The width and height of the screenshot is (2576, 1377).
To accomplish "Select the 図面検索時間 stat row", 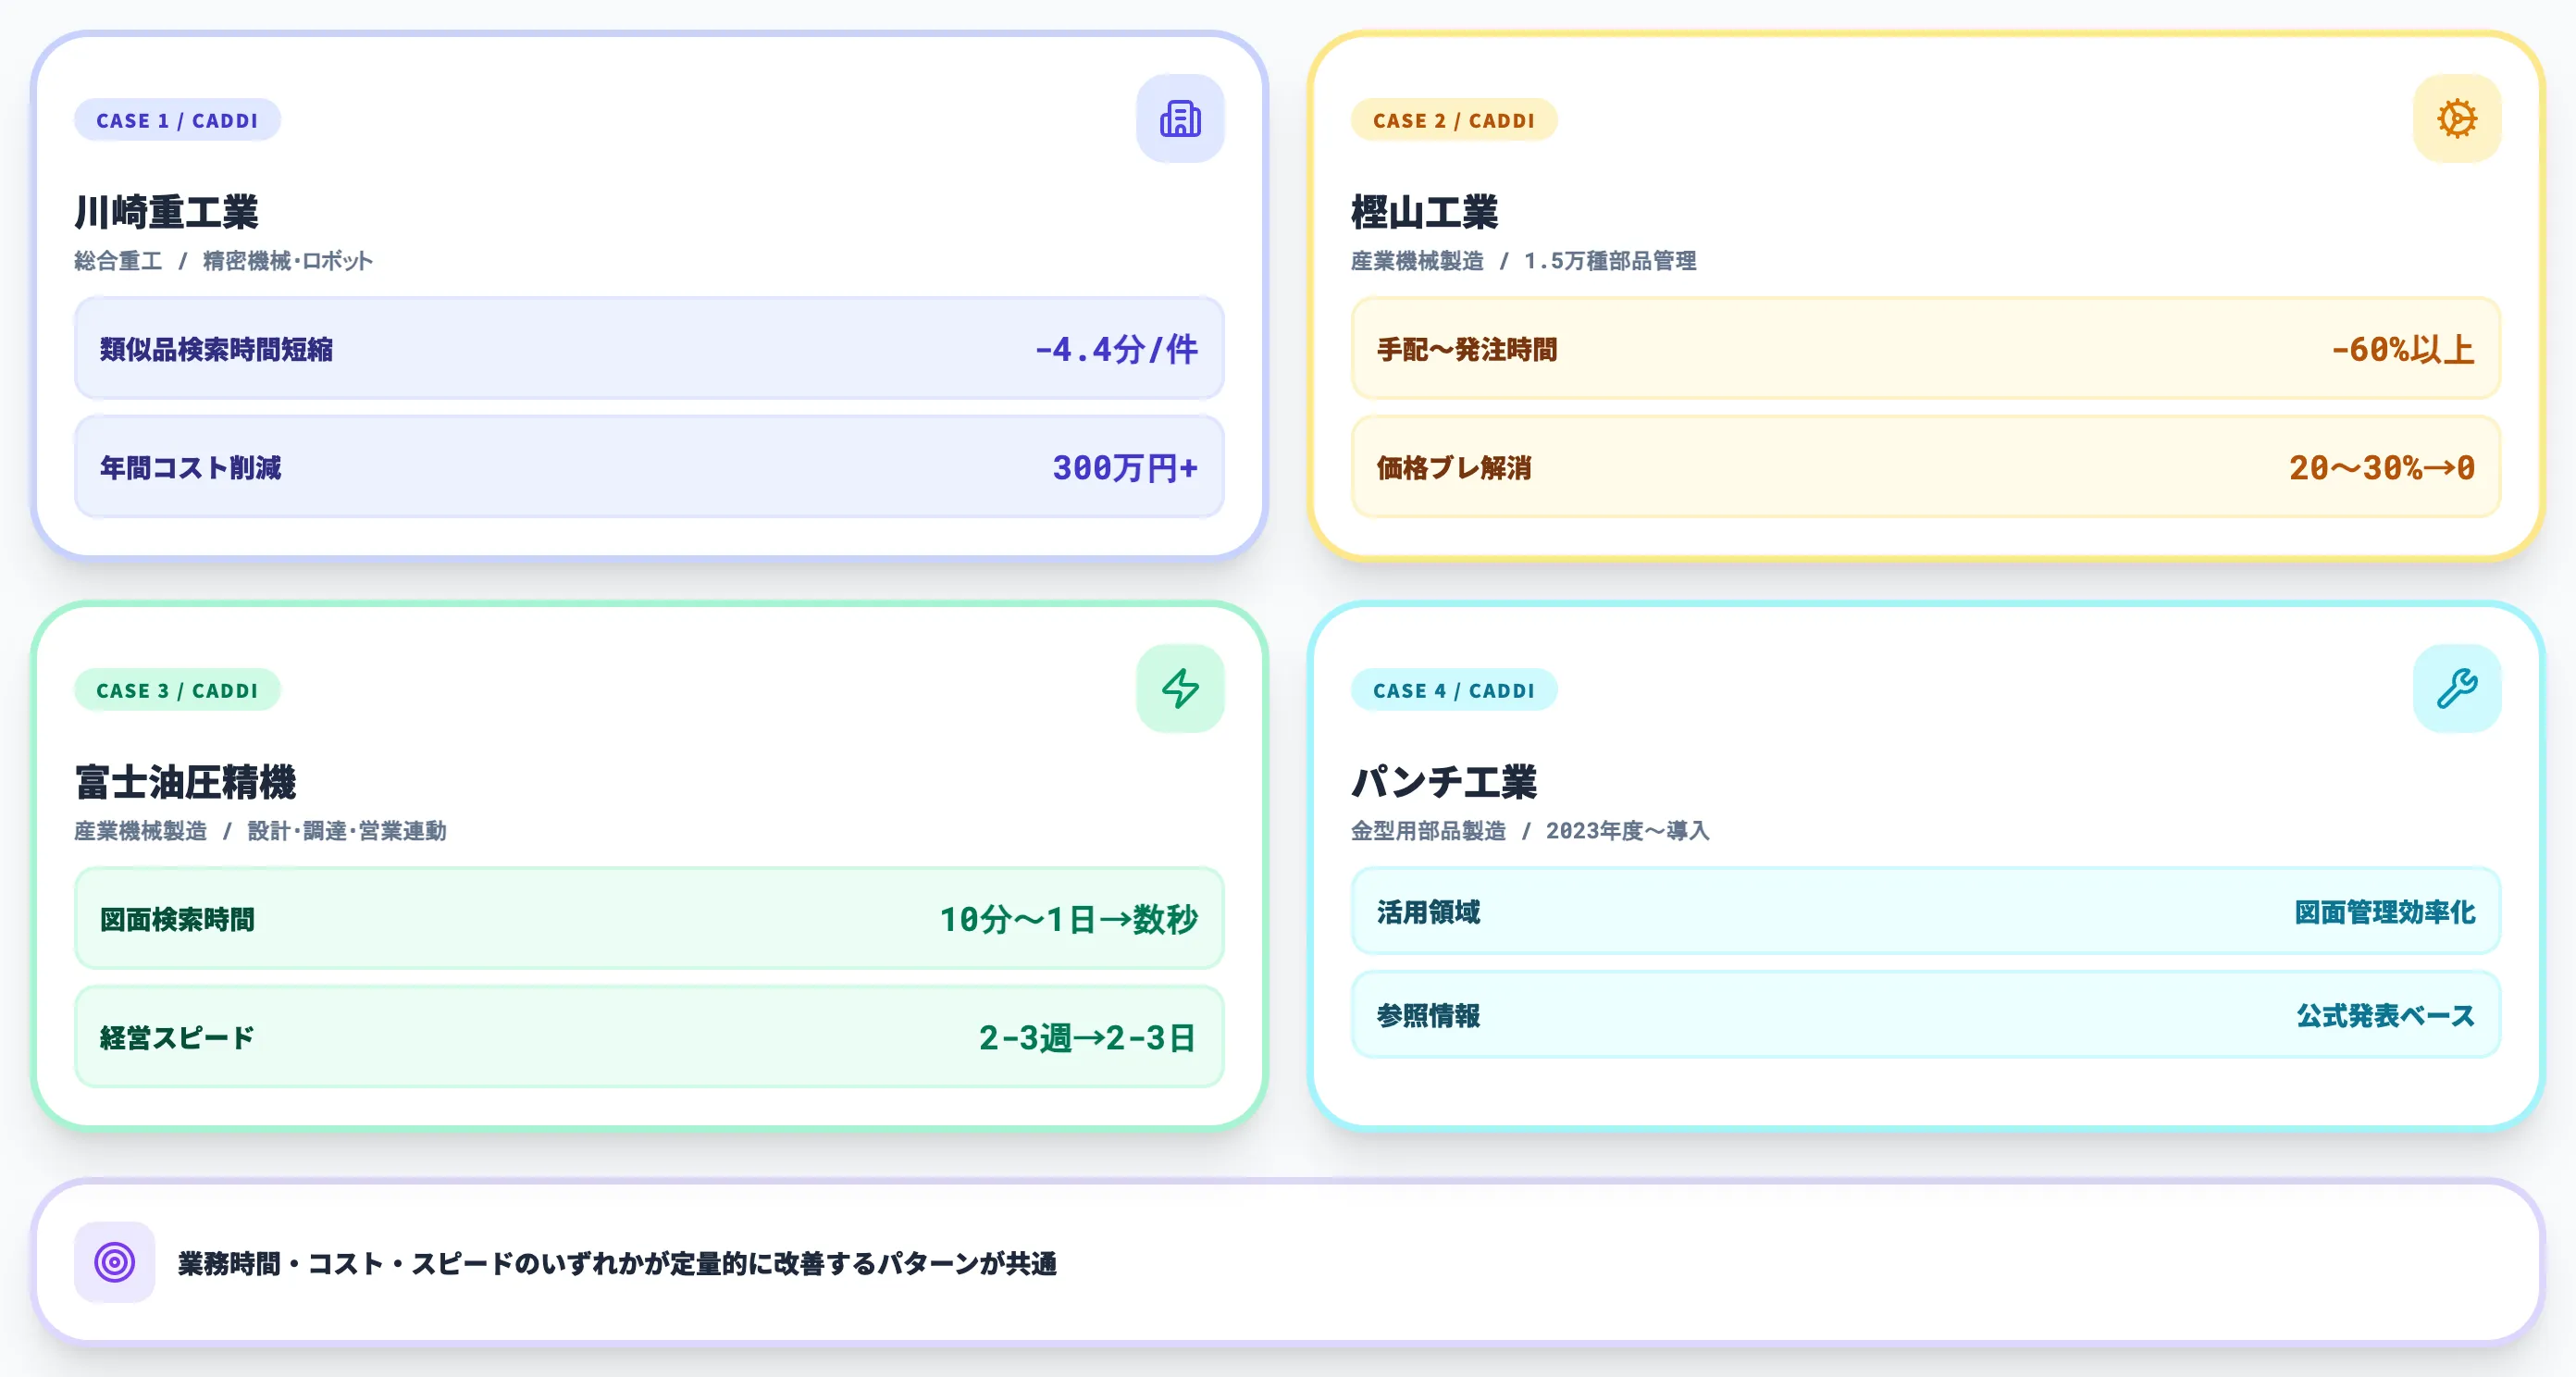I will pos(648,919).
